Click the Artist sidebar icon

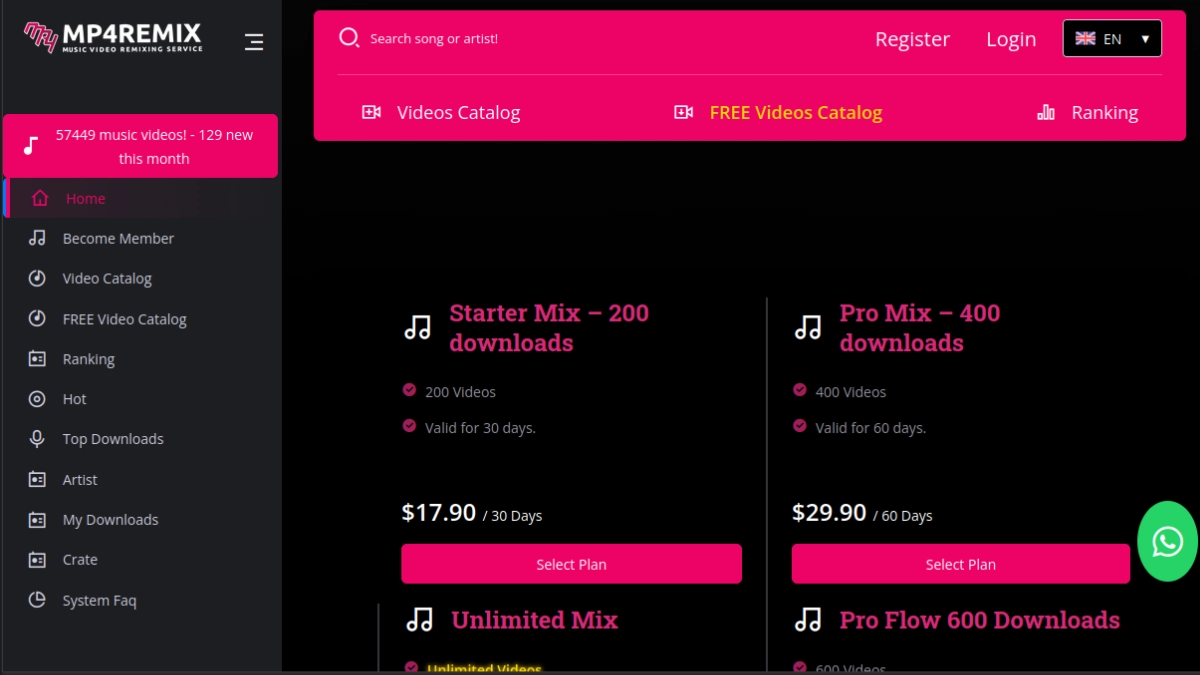tap(37, 479)
